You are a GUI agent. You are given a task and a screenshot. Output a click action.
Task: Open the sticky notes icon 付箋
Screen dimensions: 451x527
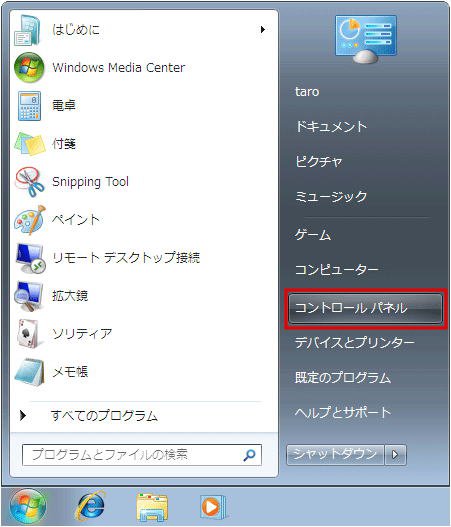pyautogui.click(x=30, y=144)
